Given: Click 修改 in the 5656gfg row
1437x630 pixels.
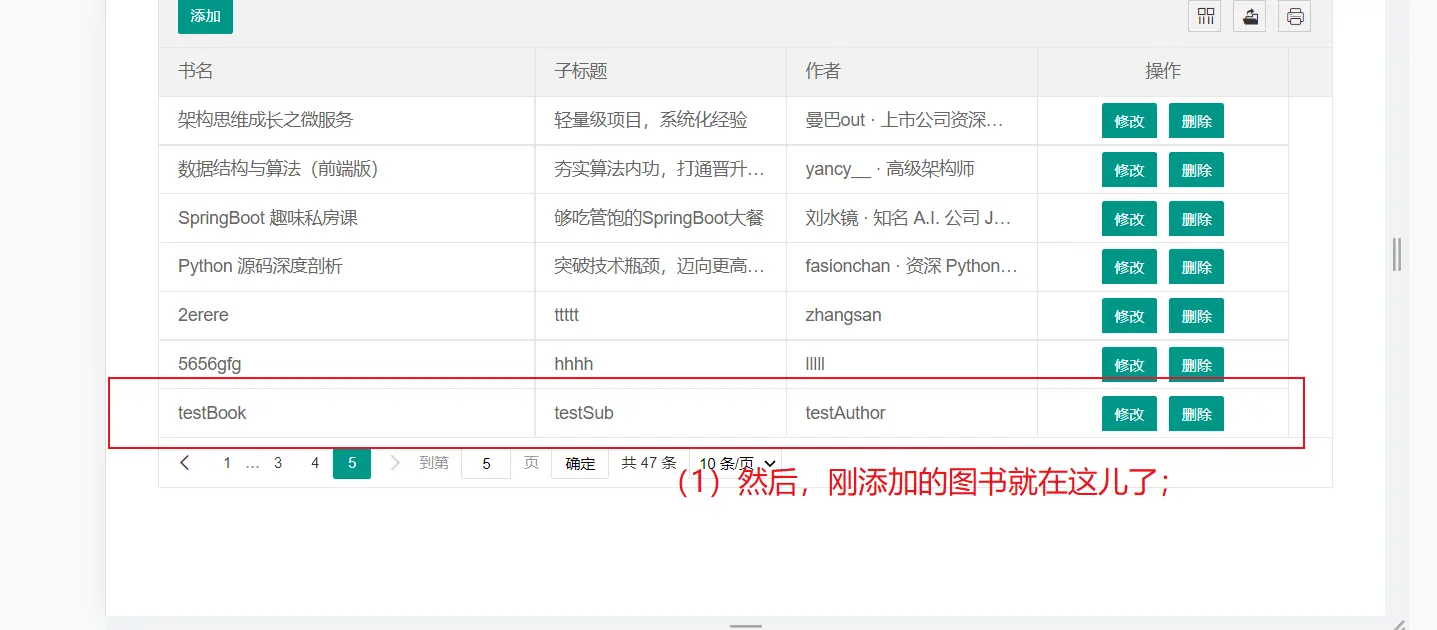Looking at the screenshot, I should 1129,365.
